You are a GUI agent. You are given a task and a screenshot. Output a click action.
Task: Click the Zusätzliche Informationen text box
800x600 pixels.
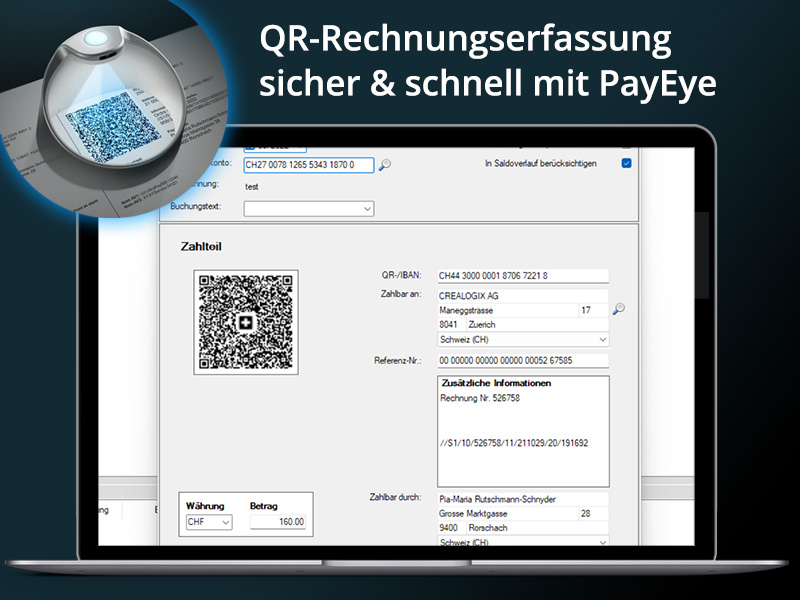523,432
